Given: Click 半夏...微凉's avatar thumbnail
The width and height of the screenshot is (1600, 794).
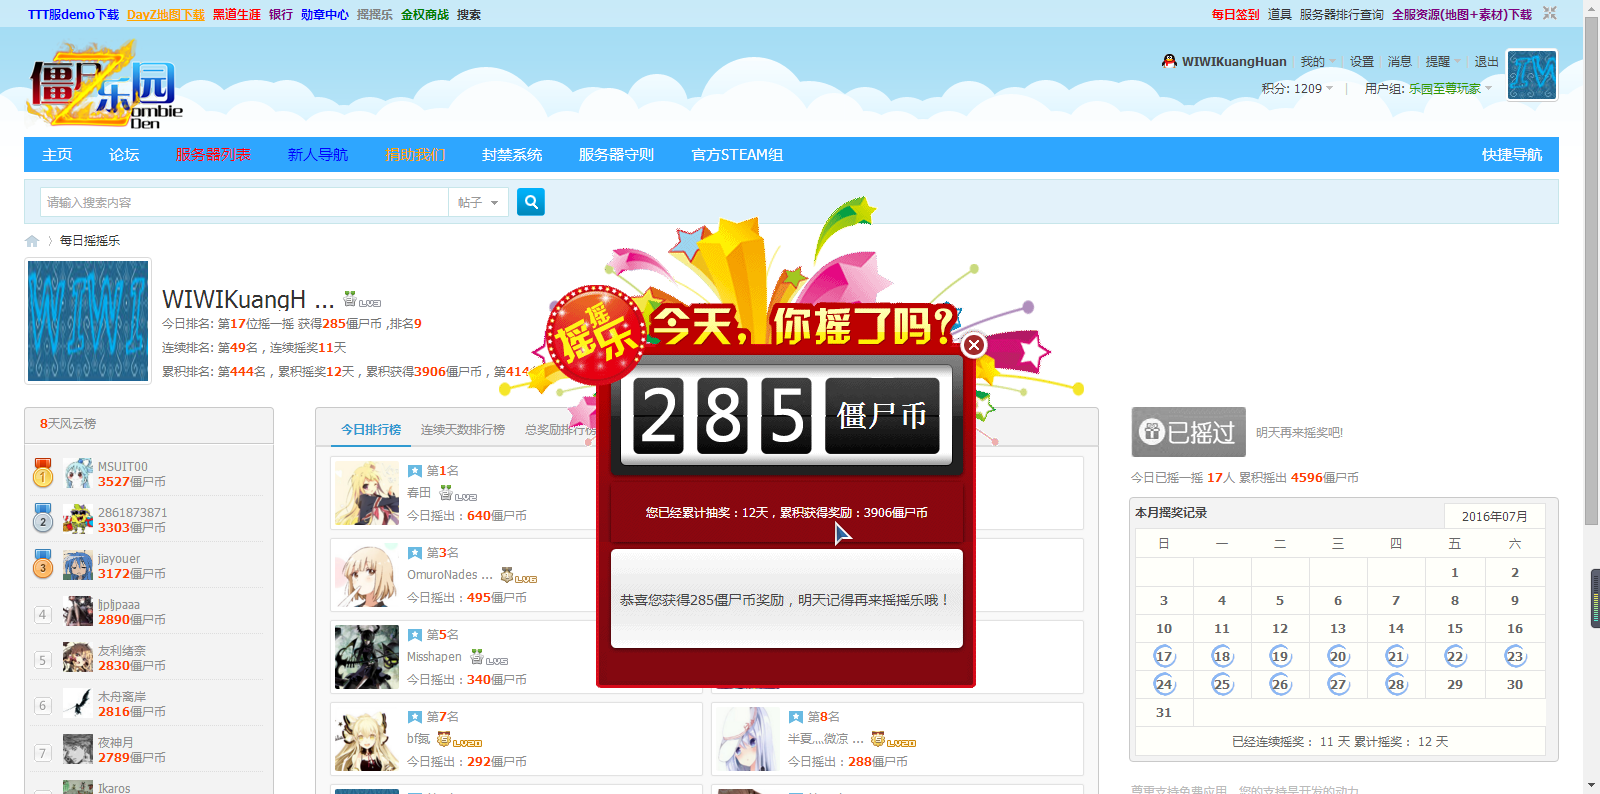Looking at the screenshot, I should (x=748, y=739).
